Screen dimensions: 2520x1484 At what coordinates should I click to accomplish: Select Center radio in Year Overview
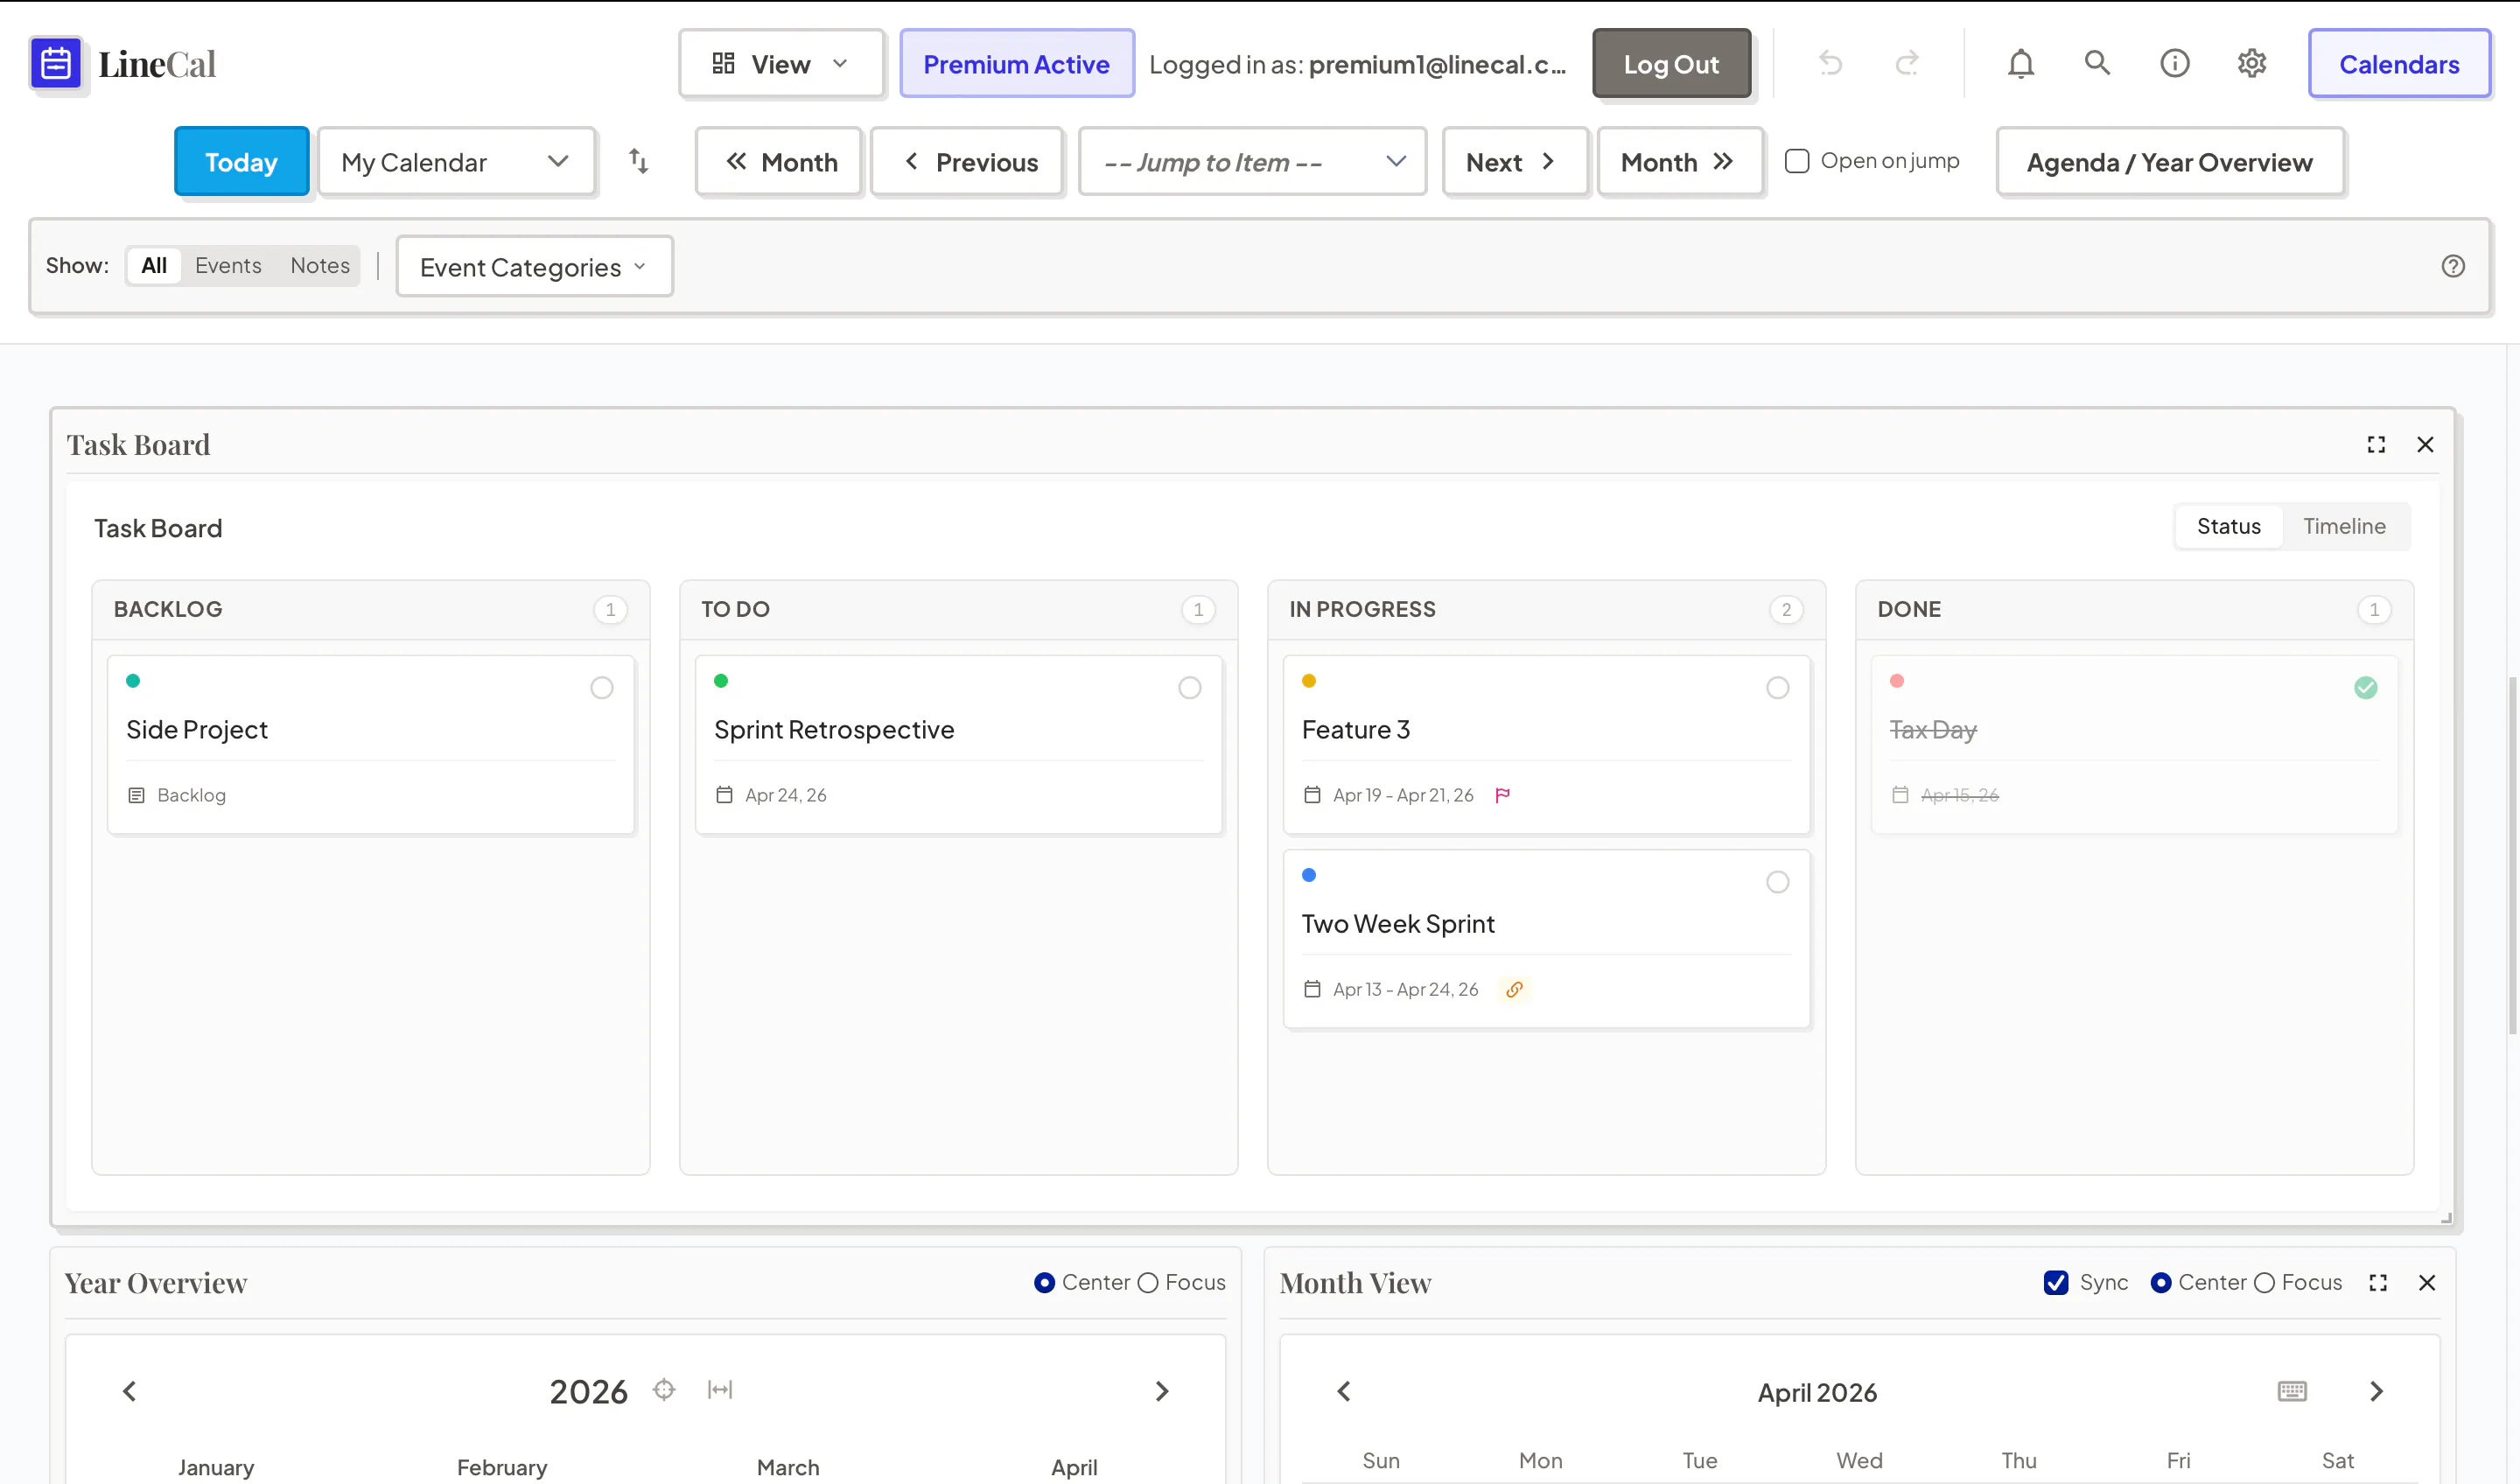(1044, 1283)
